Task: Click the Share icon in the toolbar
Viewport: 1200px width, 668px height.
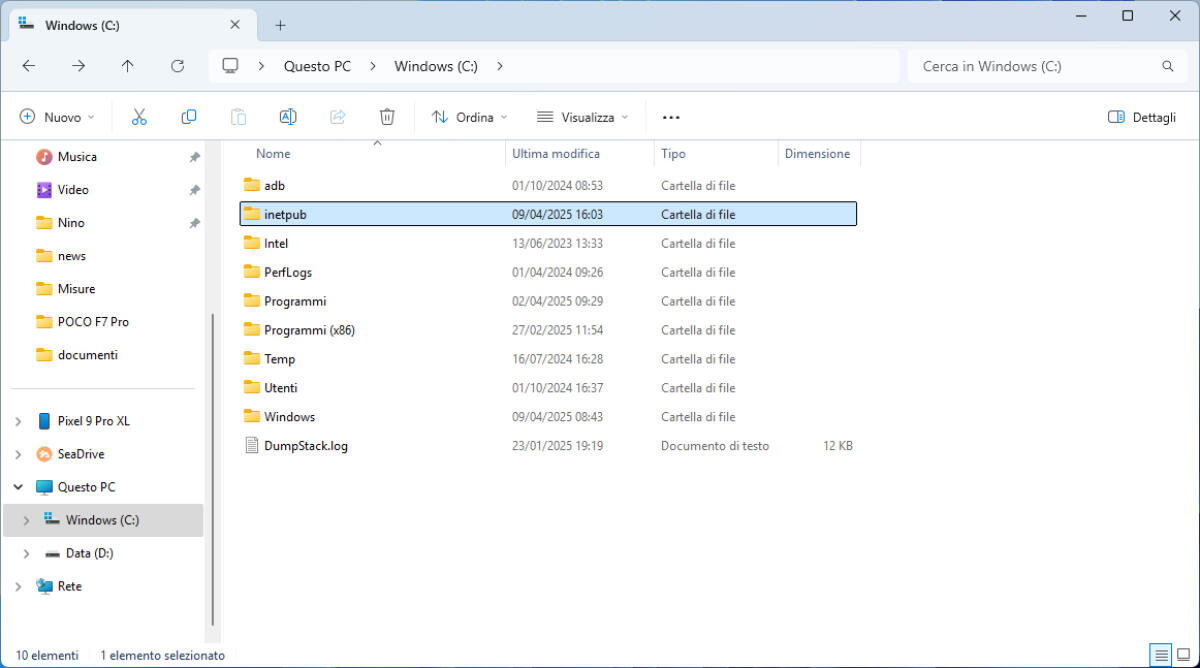Action: pyautogui.click(x=337, y=116)
